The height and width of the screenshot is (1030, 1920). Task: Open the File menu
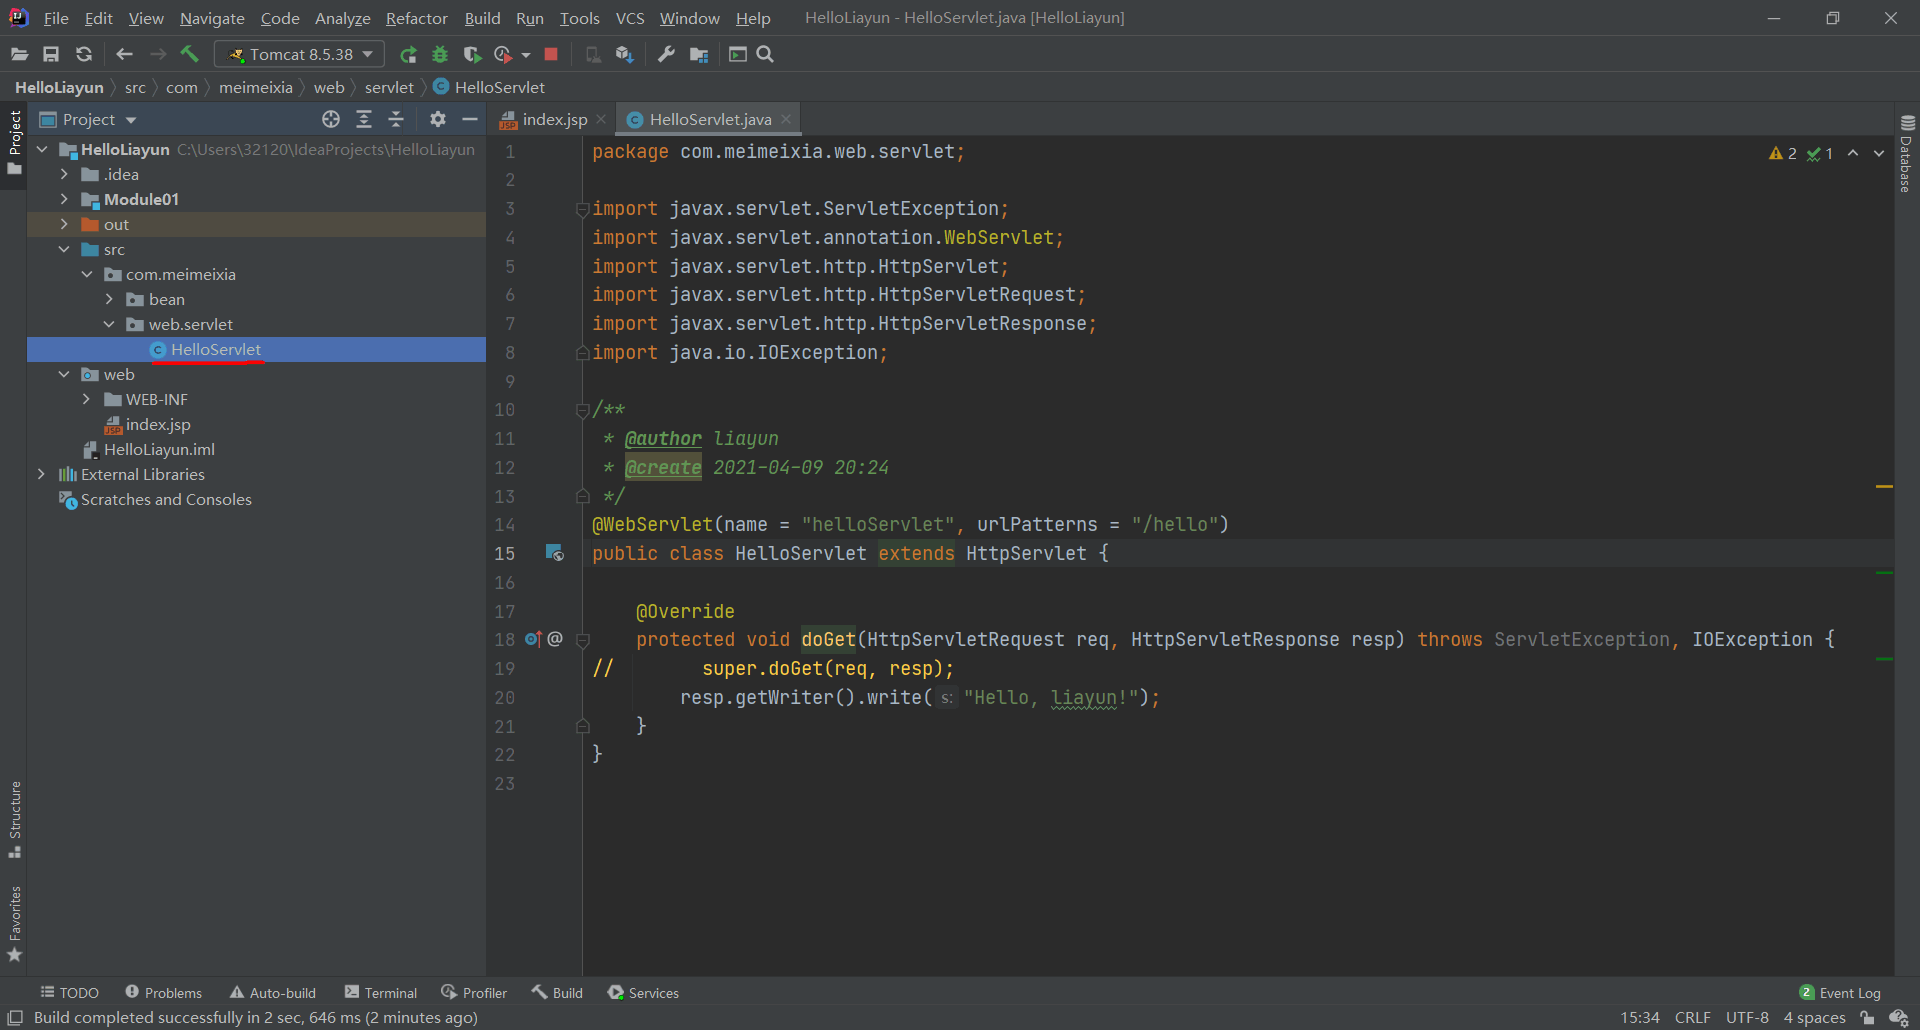coord(56,18)
